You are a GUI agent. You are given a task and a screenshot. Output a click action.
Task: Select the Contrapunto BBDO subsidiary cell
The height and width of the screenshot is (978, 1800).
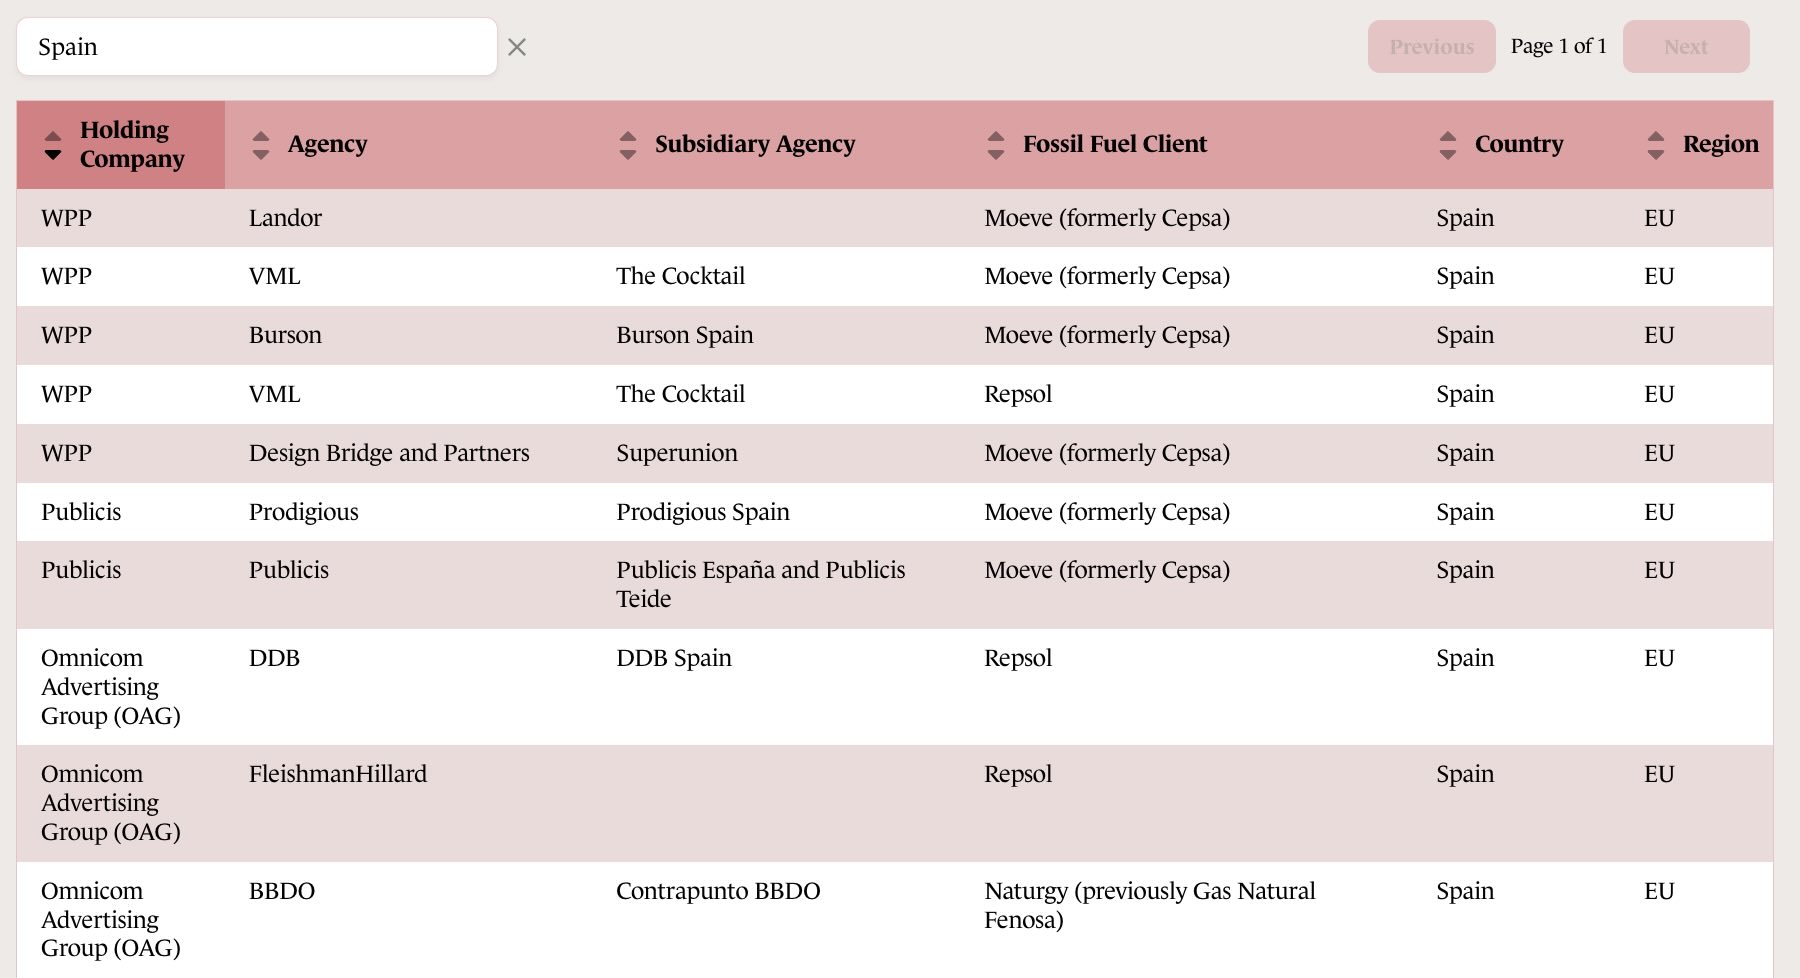pos(718,891)
